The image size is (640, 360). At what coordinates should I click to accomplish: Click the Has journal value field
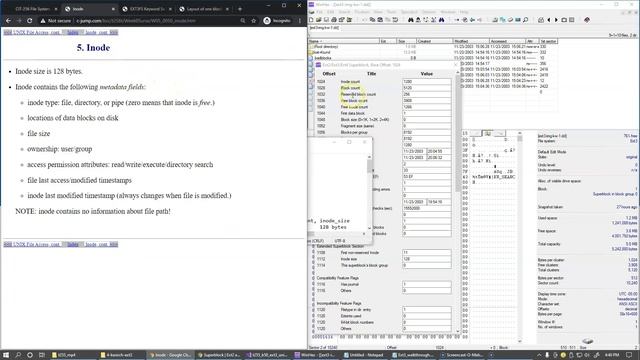[x=427, y=284]
